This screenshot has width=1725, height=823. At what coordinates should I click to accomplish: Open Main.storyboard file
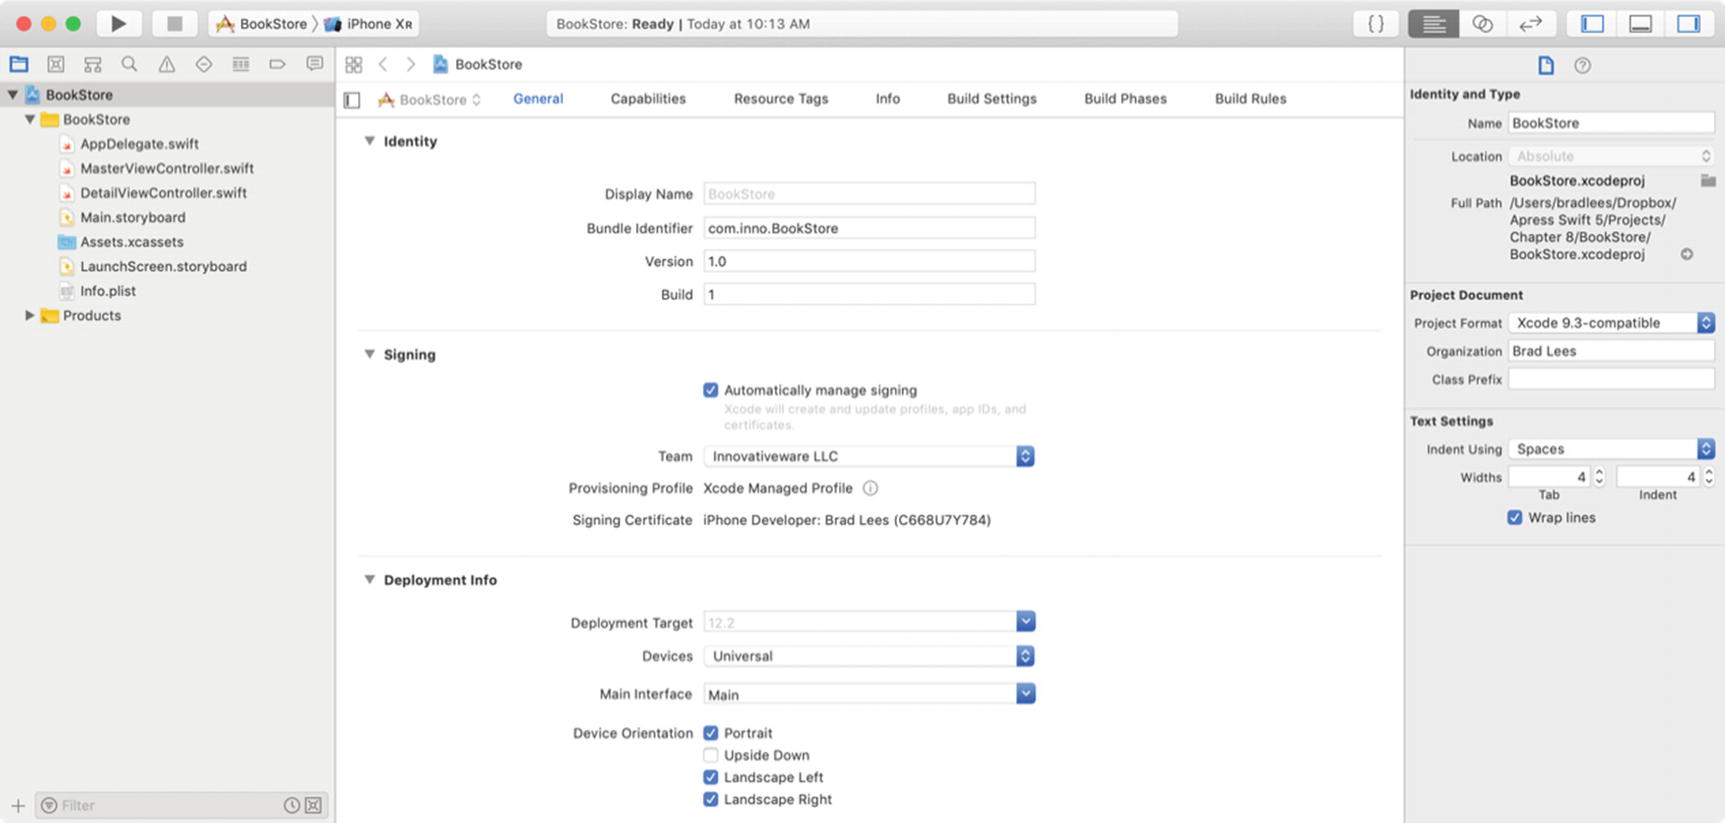[x=132, y=217]
